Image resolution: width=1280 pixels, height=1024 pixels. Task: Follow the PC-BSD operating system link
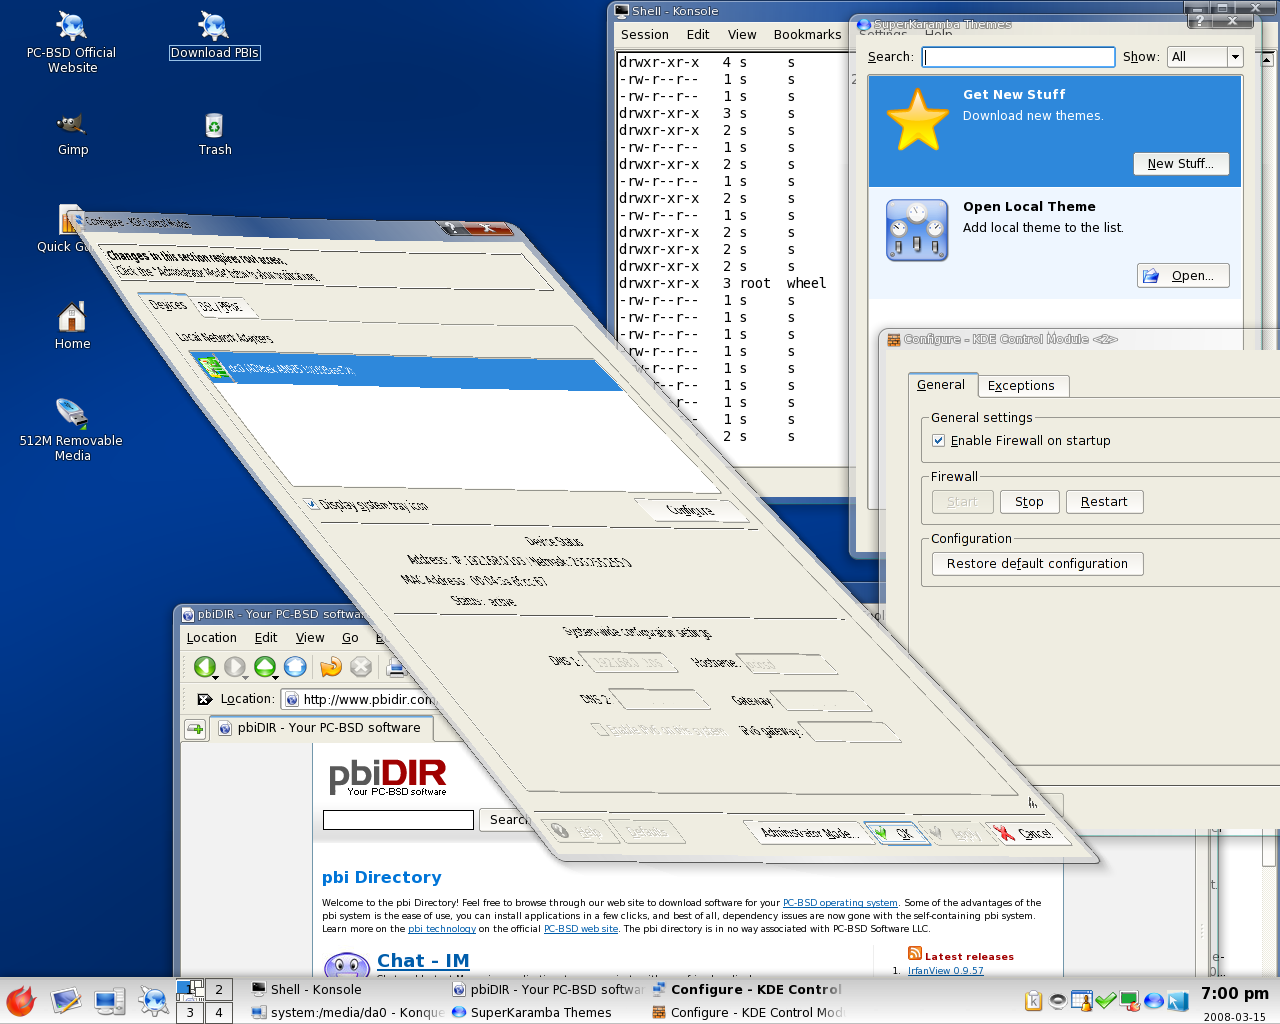coord(840,903)
